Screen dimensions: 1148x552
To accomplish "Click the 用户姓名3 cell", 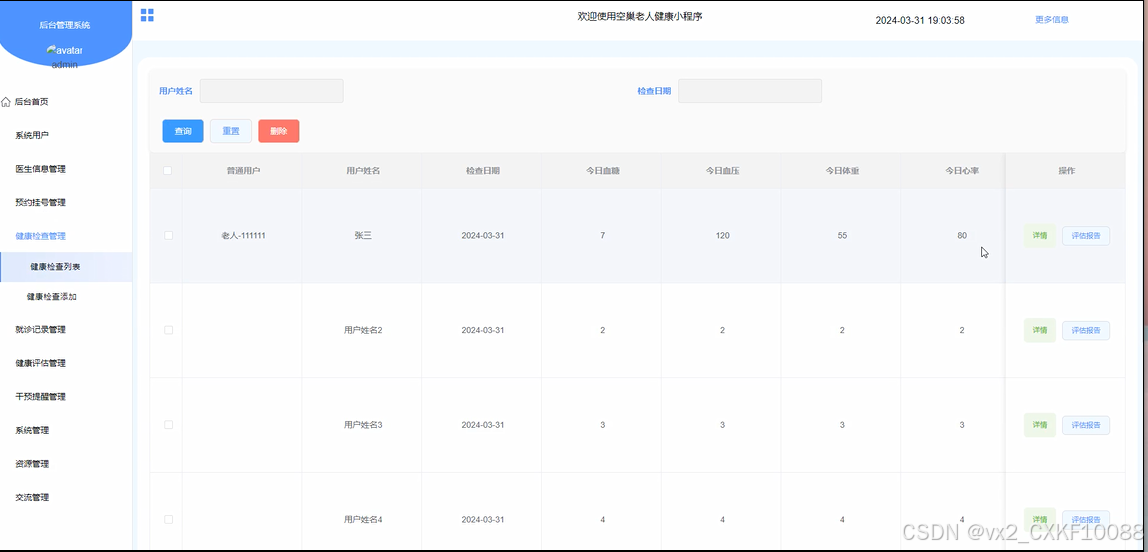I will point(363,425).
